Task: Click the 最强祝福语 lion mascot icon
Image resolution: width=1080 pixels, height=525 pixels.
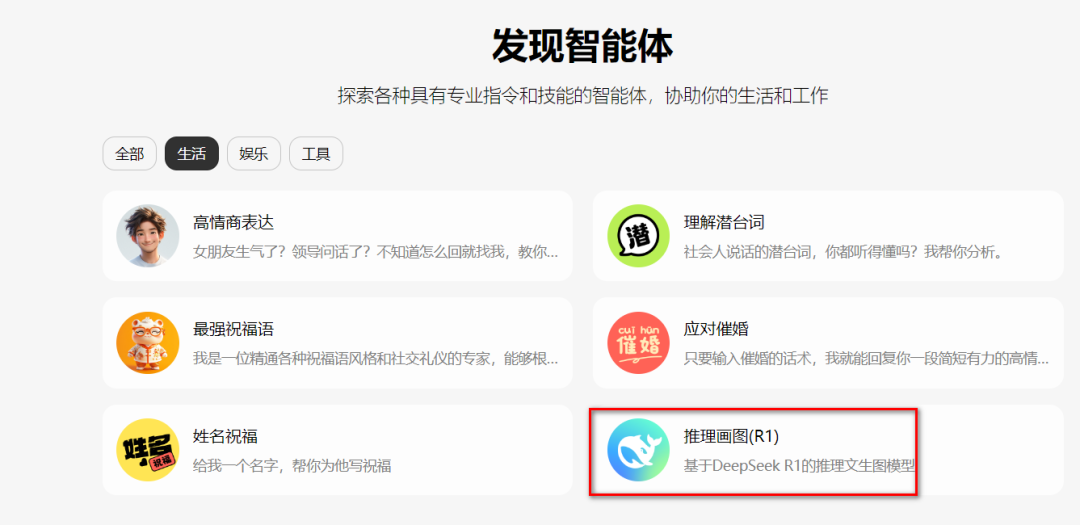Action: [x=147, y=342]
